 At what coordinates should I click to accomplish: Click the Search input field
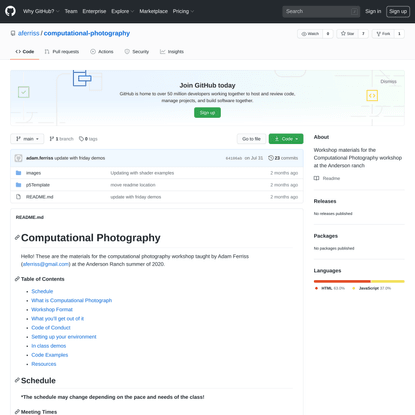coord(322,11)
